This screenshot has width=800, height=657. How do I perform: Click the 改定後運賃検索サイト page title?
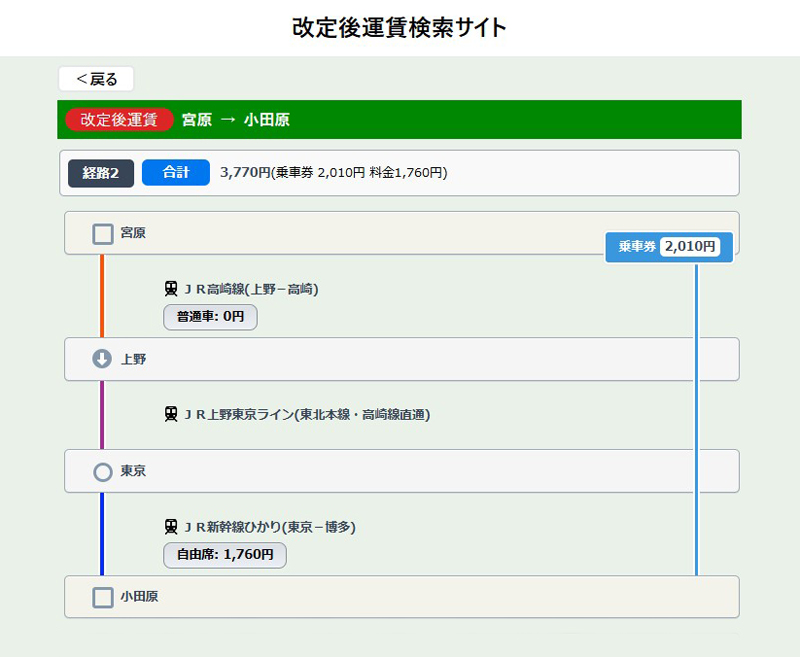[400, 28]
